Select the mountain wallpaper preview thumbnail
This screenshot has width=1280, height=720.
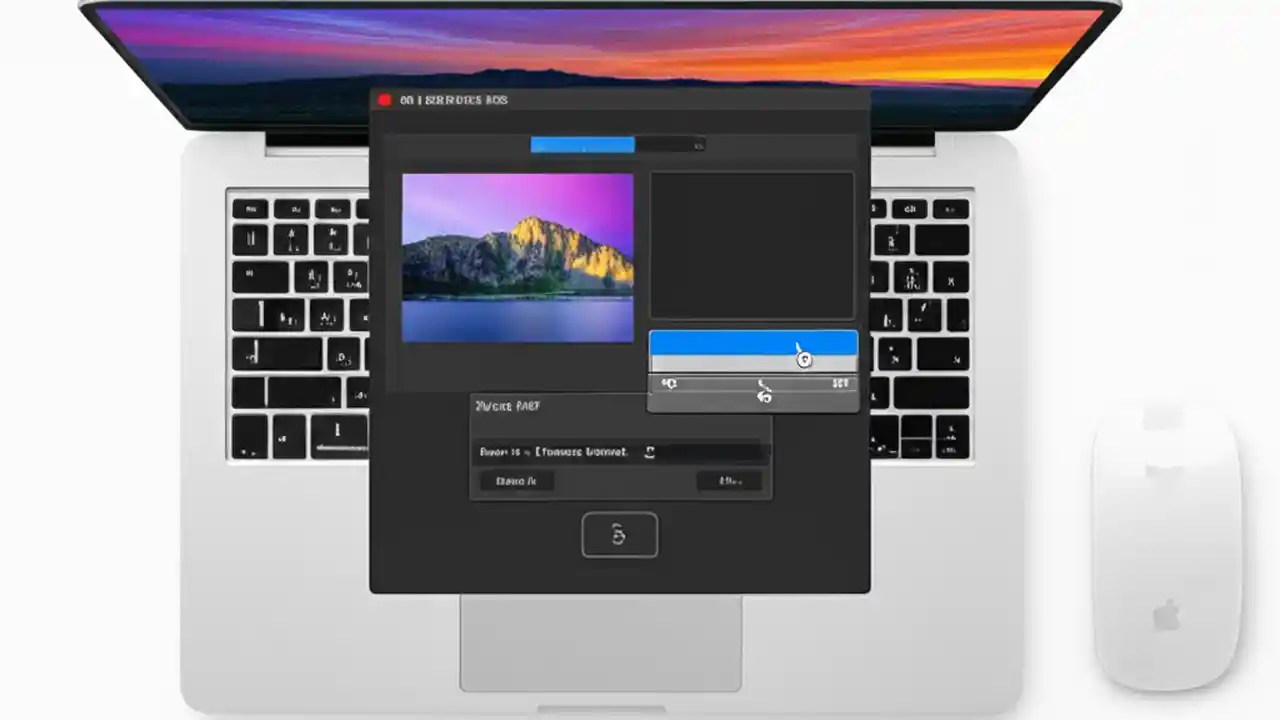(x=517, y=258)
